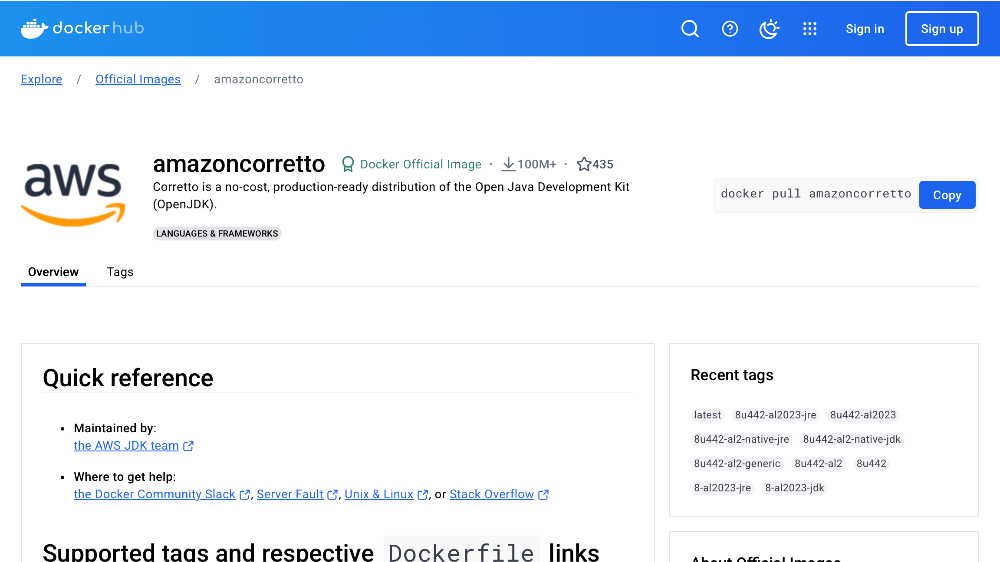
Task: Select the 8u442-al2 tag chip
Action: click(x=818, y=463)
